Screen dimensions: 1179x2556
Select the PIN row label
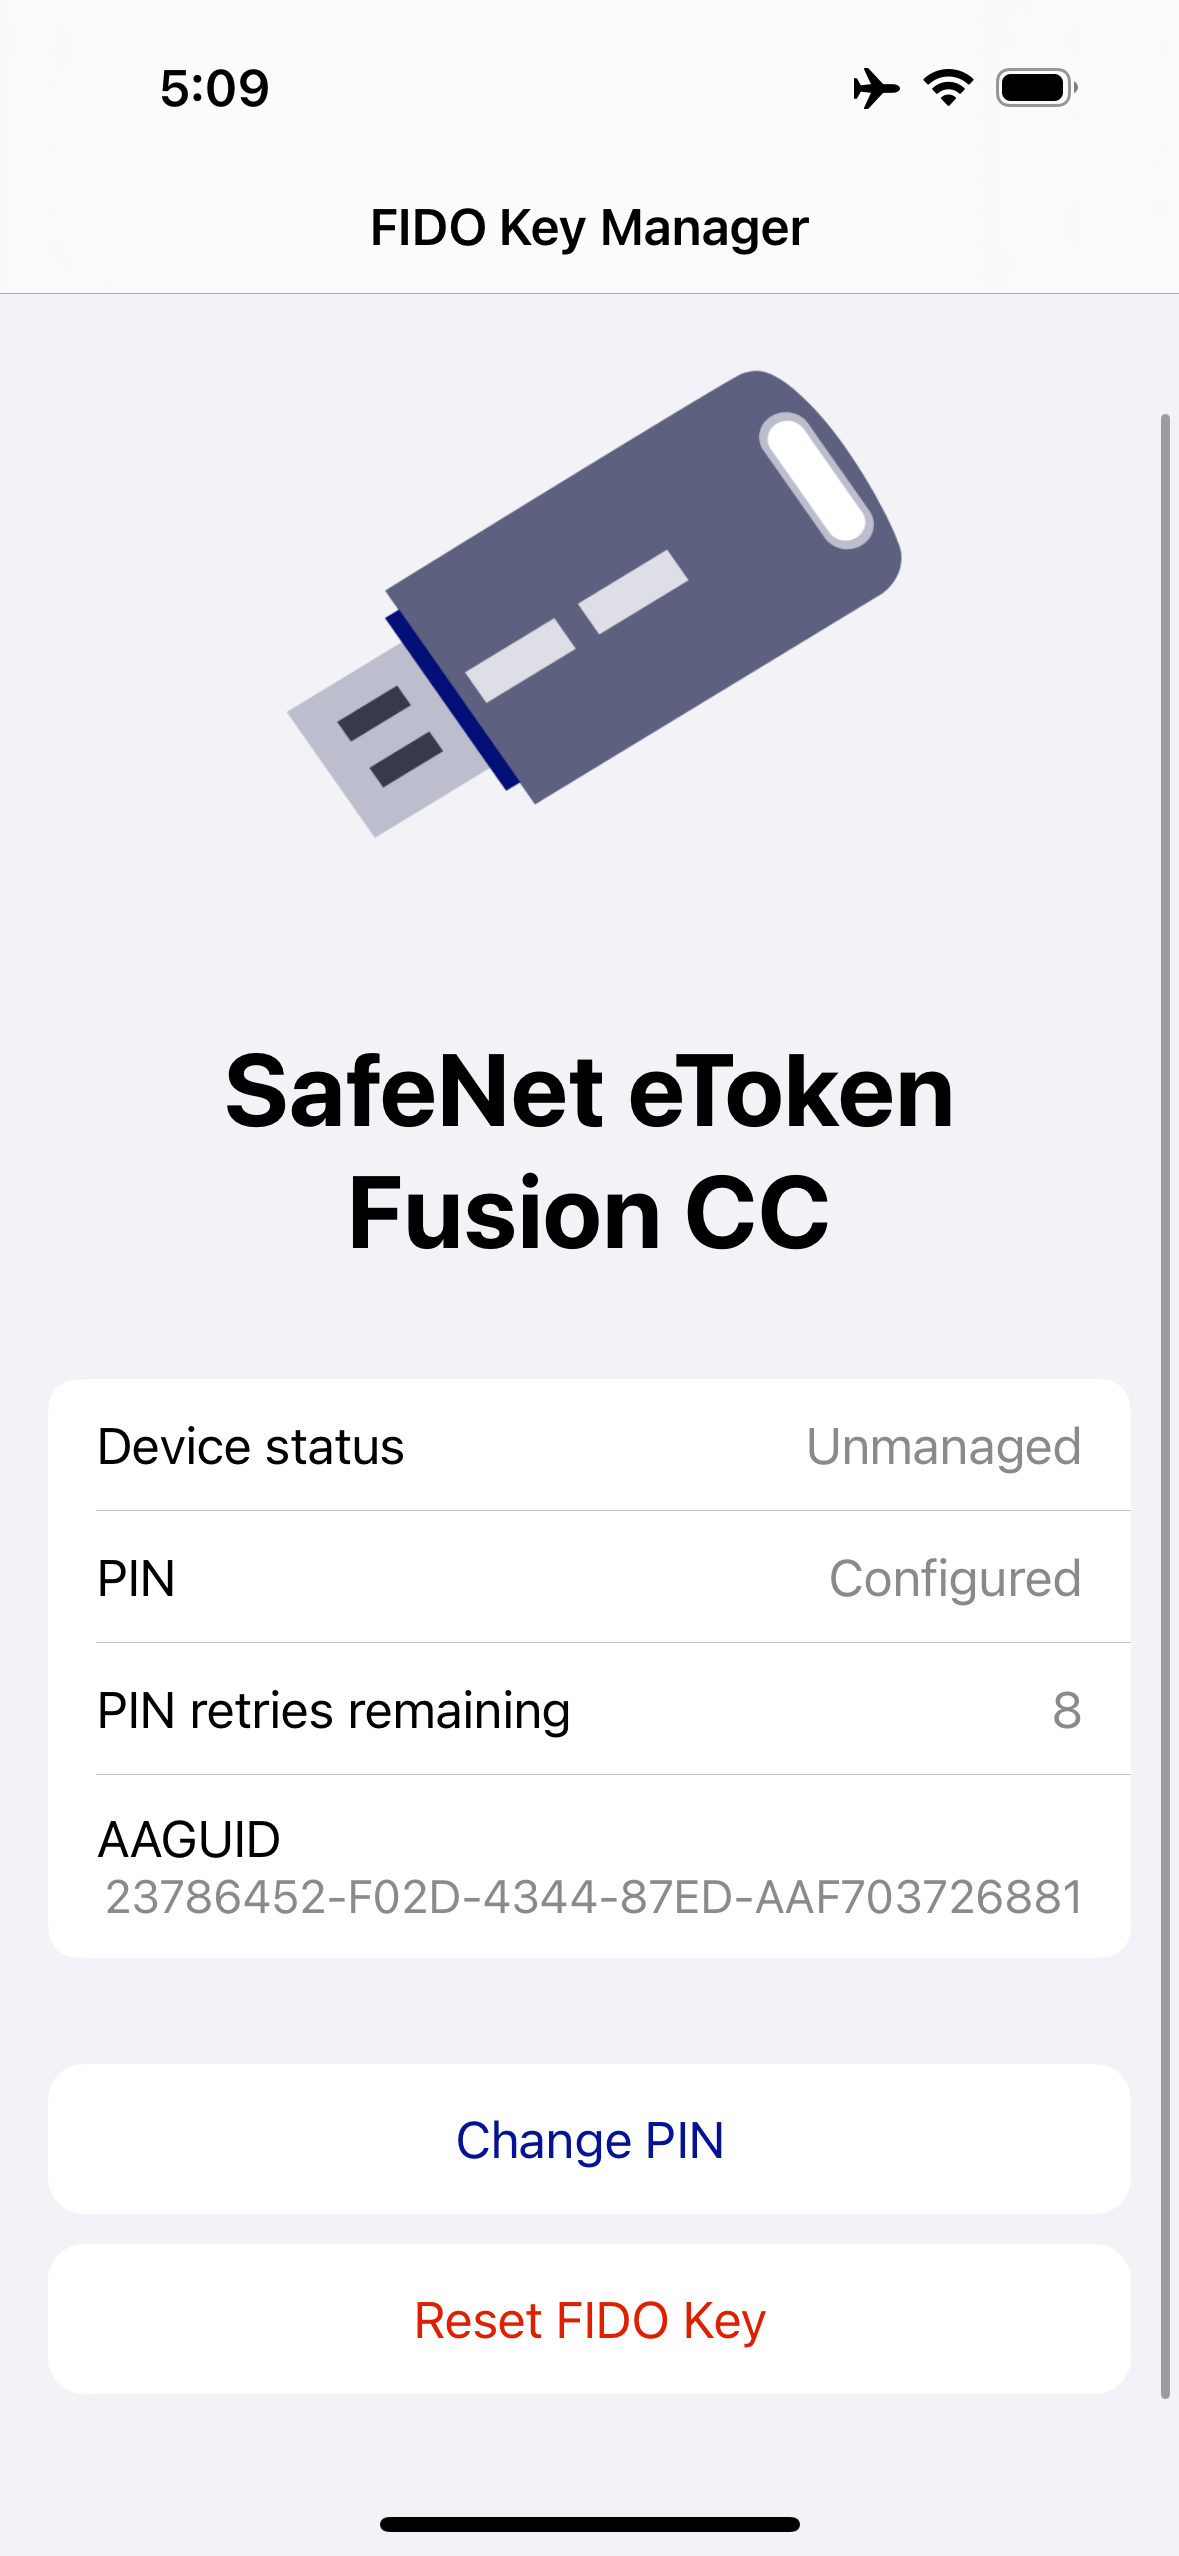click(x=136, y=1578)
